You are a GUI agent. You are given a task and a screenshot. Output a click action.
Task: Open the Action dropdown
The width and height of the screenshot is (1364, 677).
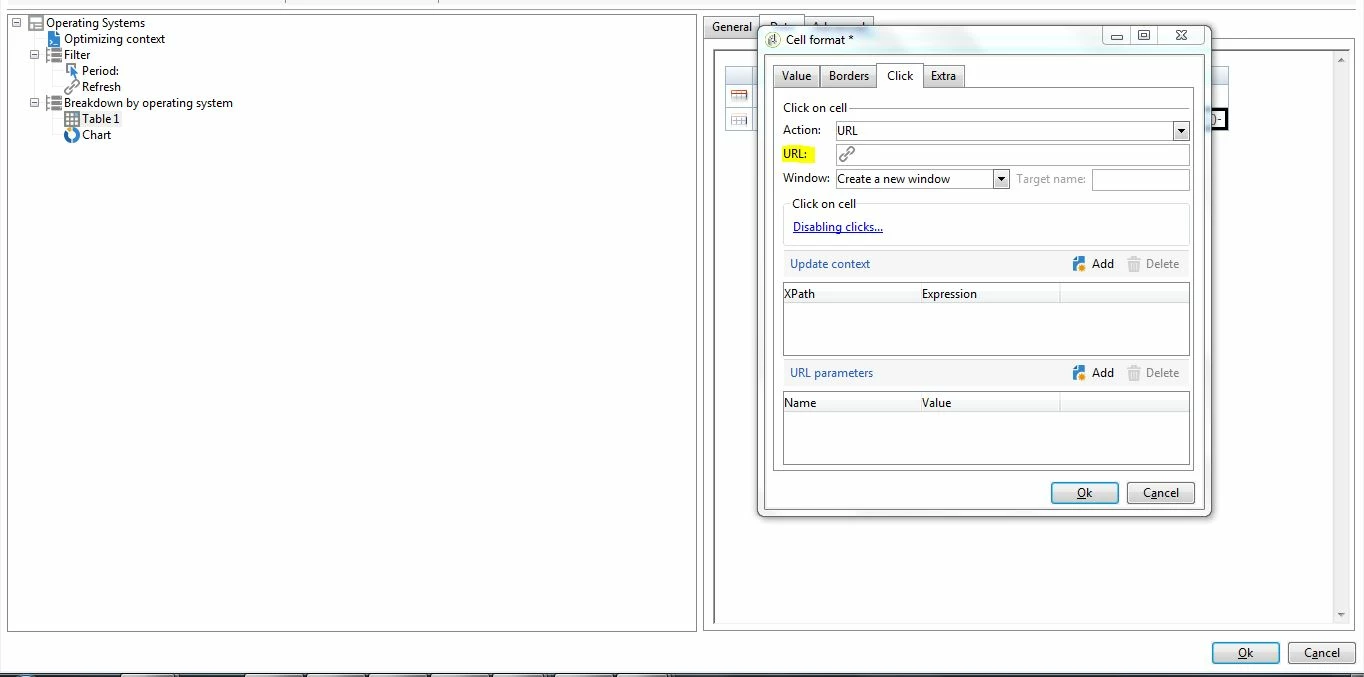click(x=1181, y=131)
